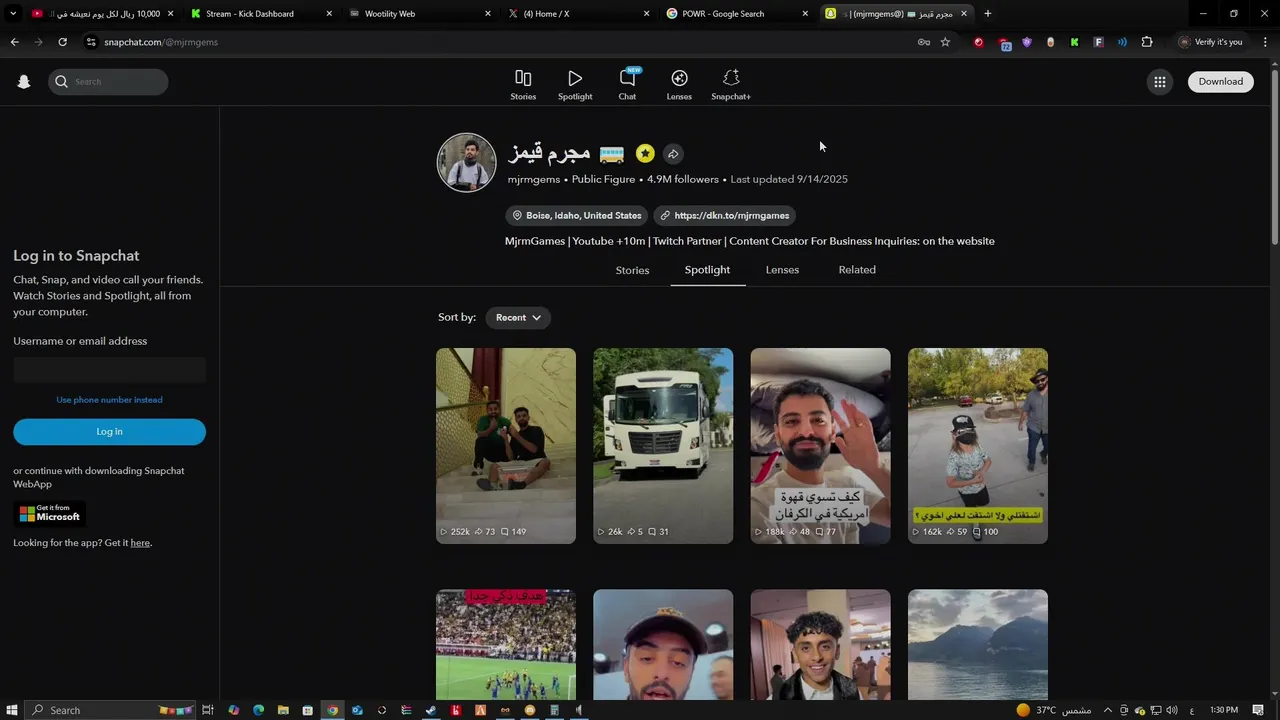
Task: Open the dkn.to/mjrmgames link
Action: [725, 215]
